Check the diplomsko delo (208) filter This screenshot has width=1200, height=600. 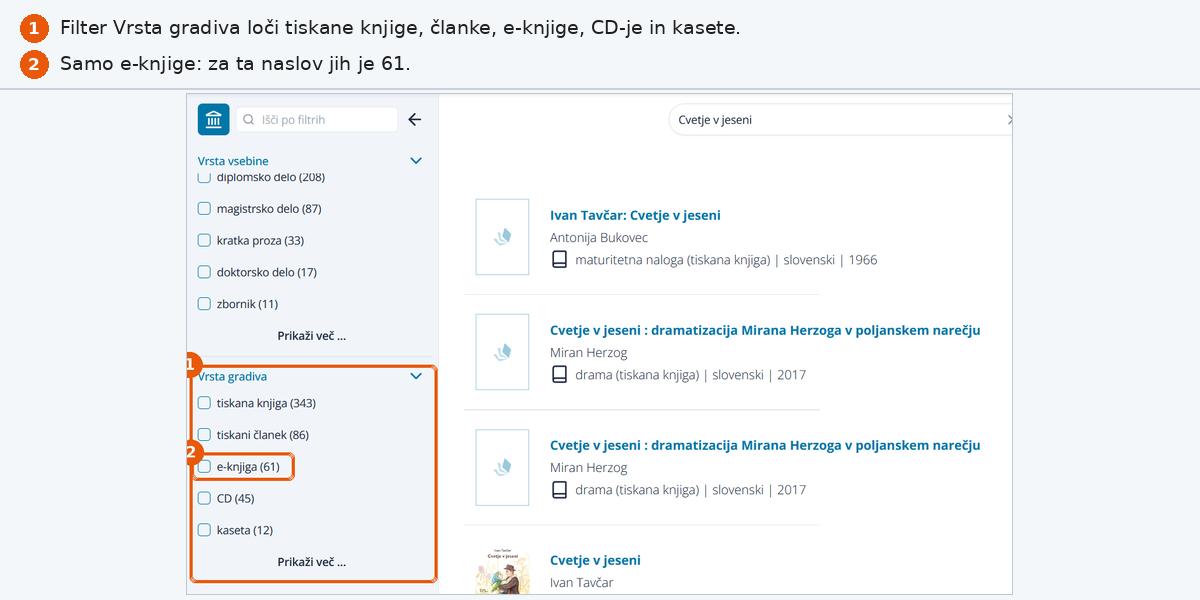click(204, 177)
